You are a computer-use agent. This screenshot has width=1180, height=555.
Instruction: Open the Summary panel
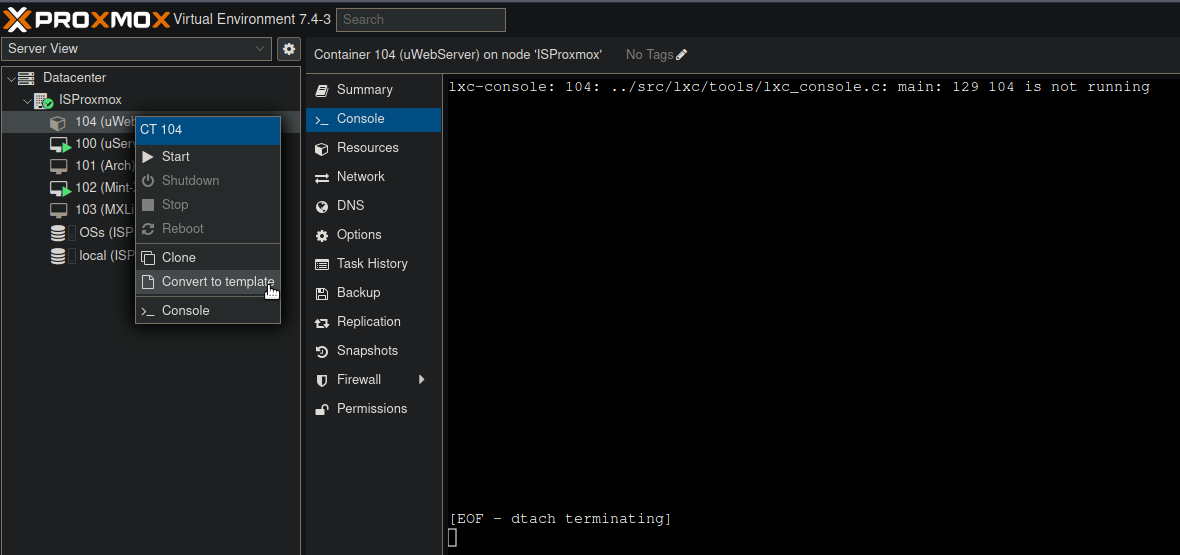373,90
